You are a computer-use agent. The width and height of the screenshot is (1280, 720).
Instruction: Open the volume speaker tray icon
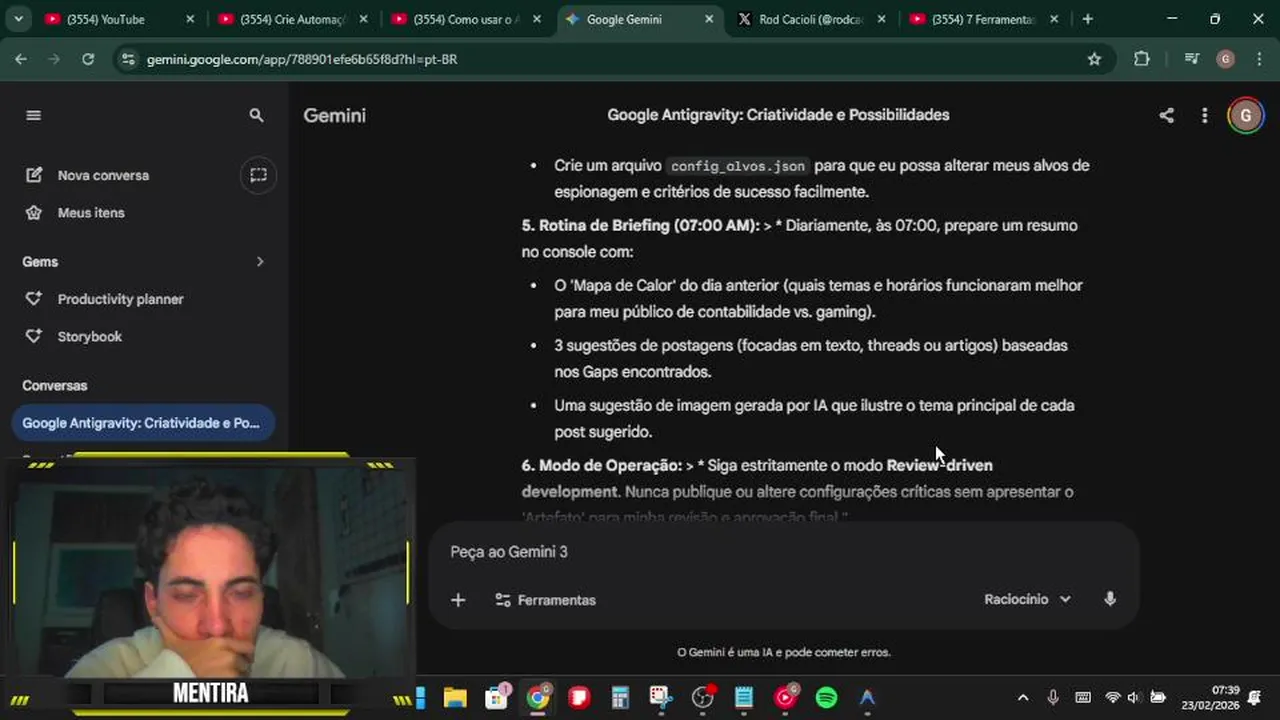click(1134, 698)
